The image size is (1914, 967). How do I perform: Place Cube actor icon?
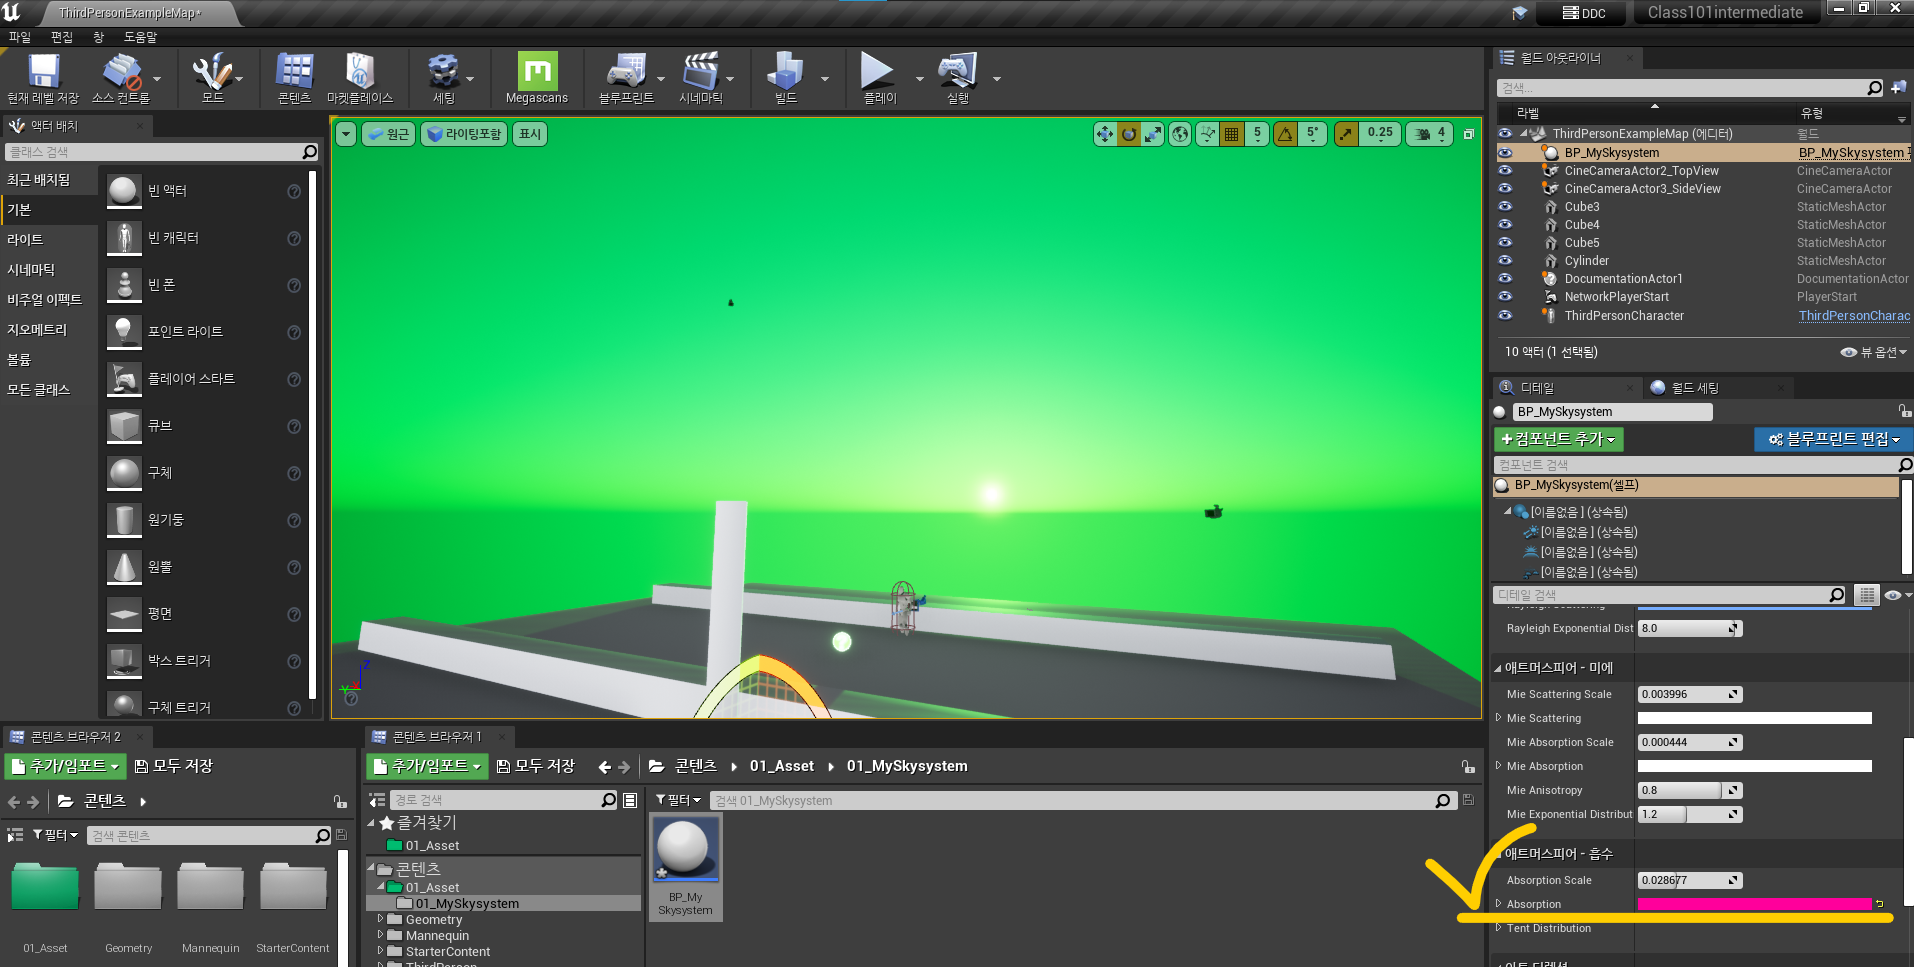tap(124, 426)
